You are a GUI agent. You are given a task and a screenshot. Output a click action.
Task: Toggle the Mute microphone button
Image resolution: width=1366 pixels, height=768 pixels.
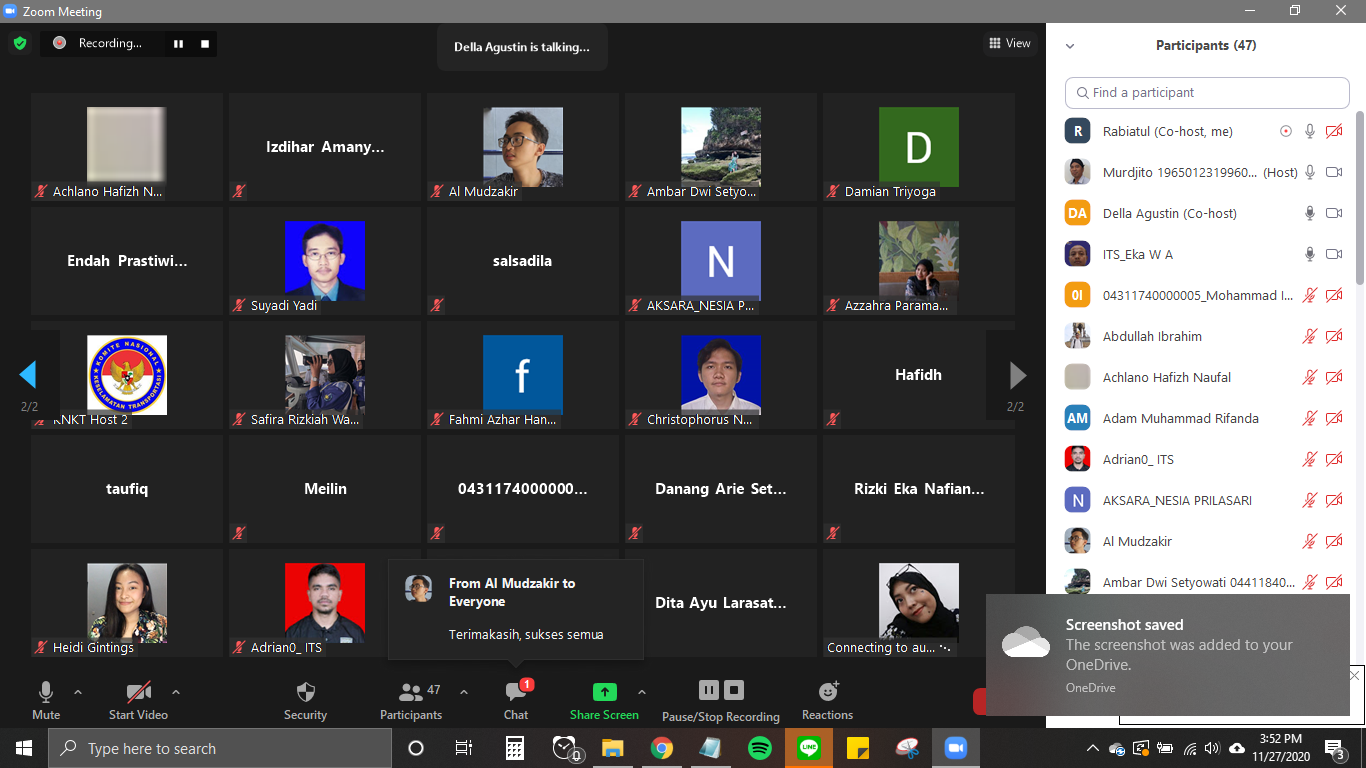[46, 692]
